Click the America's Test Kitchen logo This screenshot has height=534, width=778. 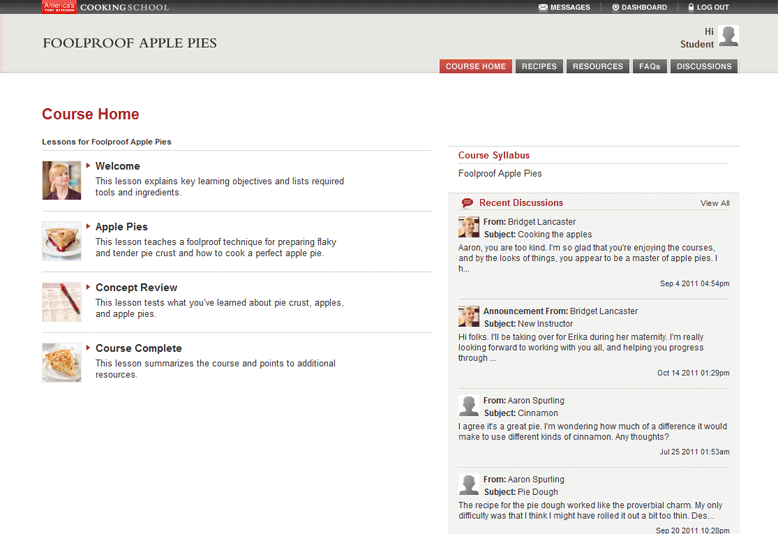click(59, 6)
